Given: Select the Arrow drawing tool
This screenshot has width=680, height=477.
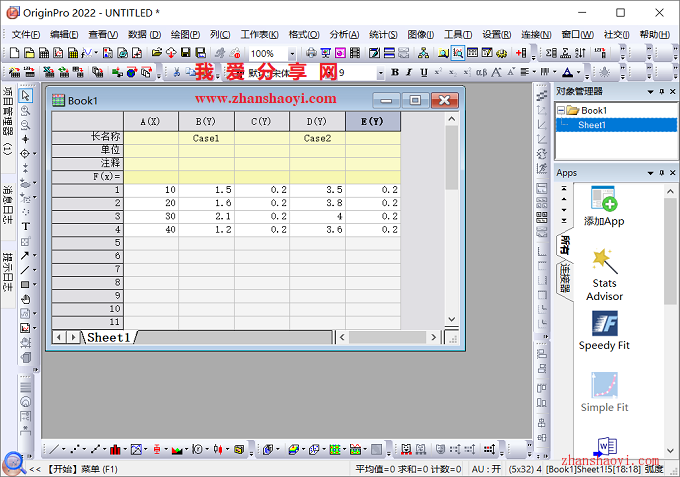Looking at the screenshot, I should tap(25, 255).
